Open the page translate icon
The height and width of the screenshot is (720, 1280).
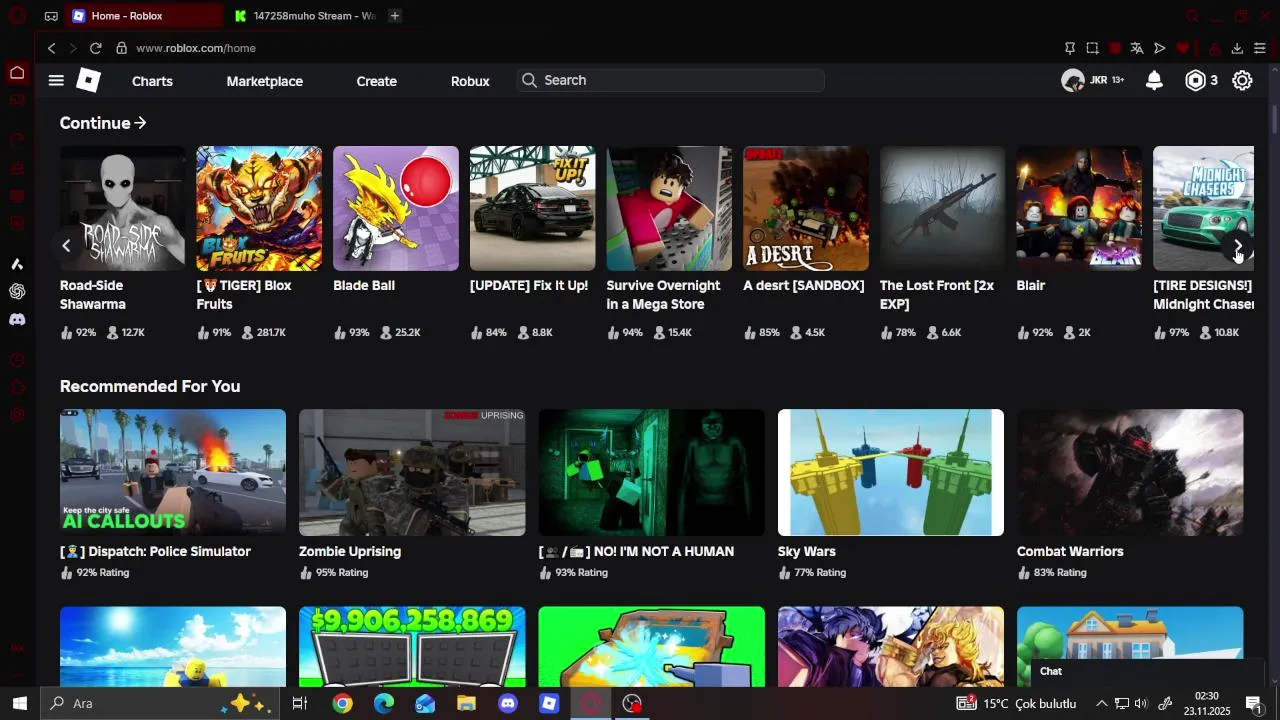[x=1137, y=48]
